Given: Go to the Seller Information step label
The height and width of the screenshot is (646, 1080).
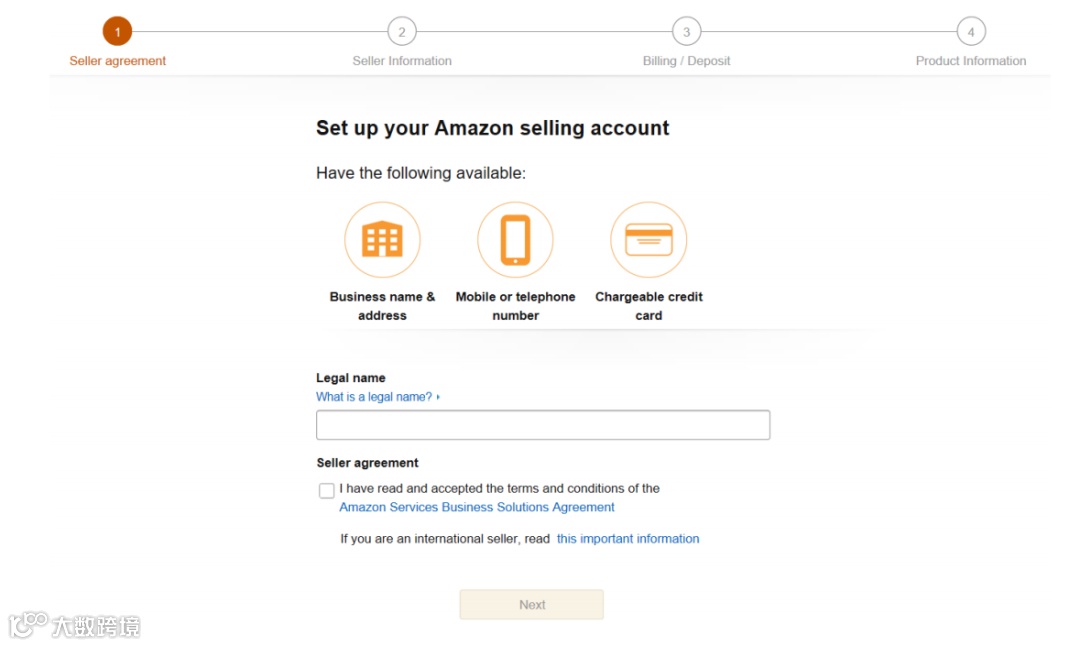Looking at the screenshot, I should click(x=402, y=61).
